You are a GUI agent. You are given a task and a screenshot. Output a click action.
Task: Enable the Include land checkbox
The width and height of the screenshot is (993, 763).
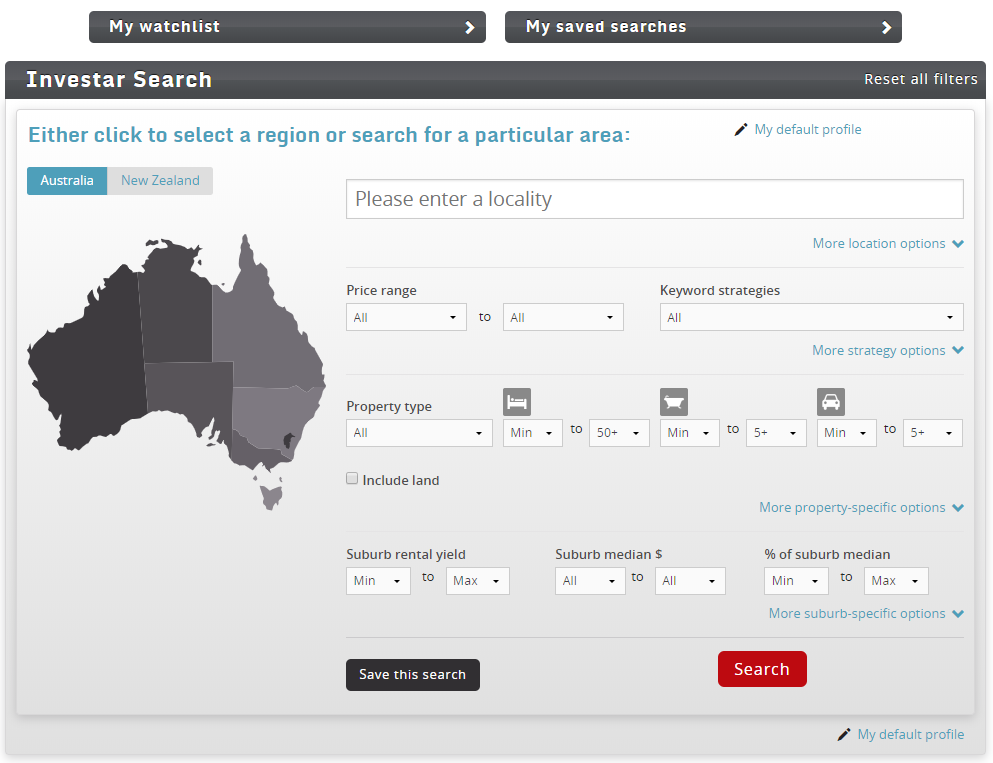point(352,479)
